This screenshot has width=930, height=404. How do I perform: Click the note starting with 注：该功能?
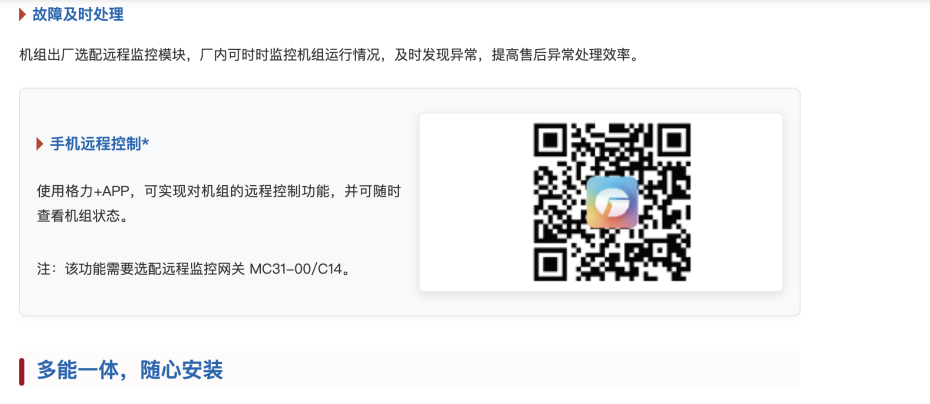193,269
